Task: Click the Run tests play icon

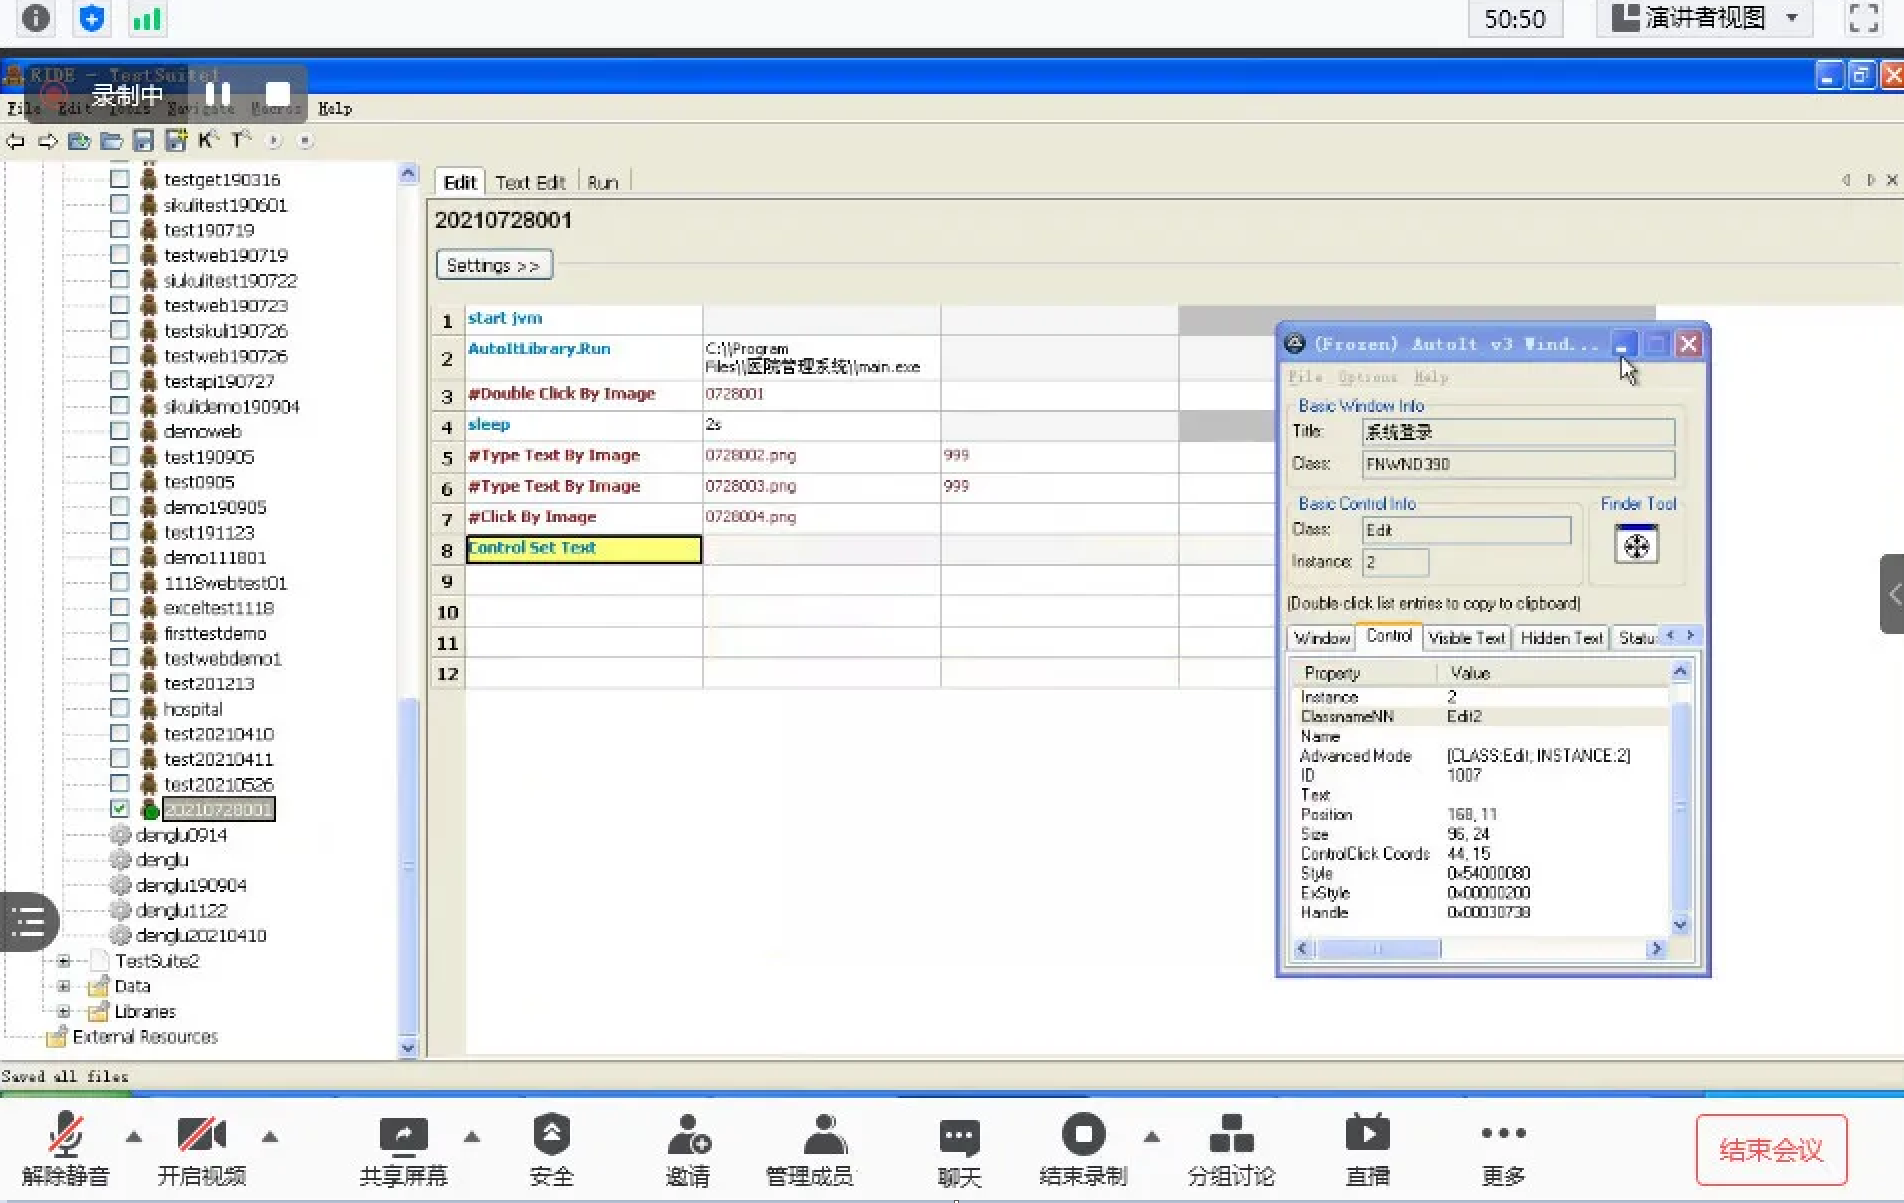Action: pyautogui.click(x=274, y=141)
